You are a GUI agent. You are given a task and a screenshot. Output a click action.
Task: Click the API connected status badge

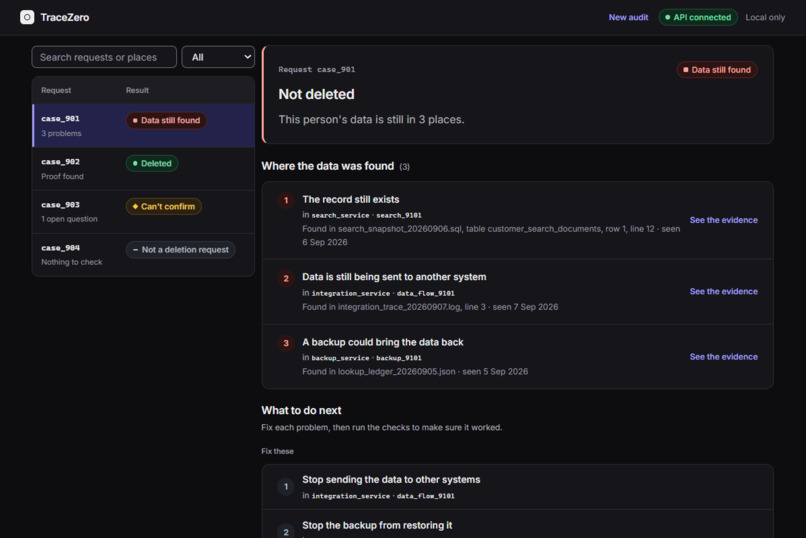698,17
